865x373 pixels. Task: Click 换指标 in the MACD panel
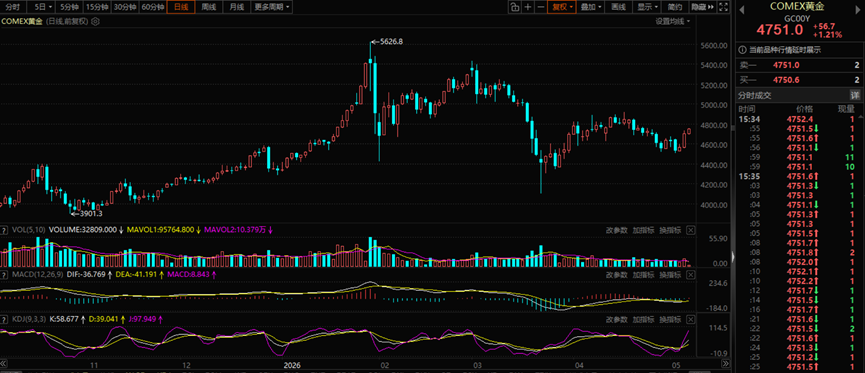[670, 275]
